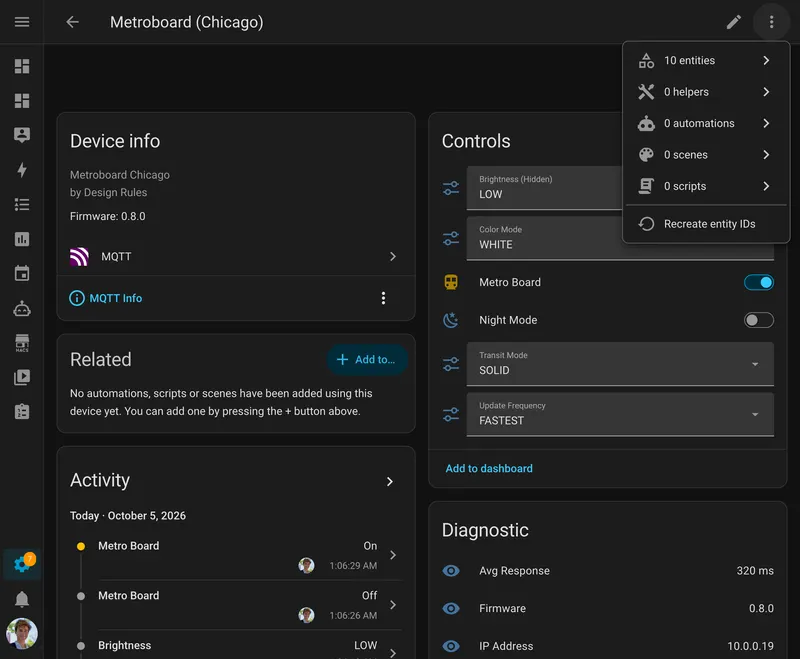Expand the Activity panel chevron
The image size is (800, 659).
(x=390, y=481)
